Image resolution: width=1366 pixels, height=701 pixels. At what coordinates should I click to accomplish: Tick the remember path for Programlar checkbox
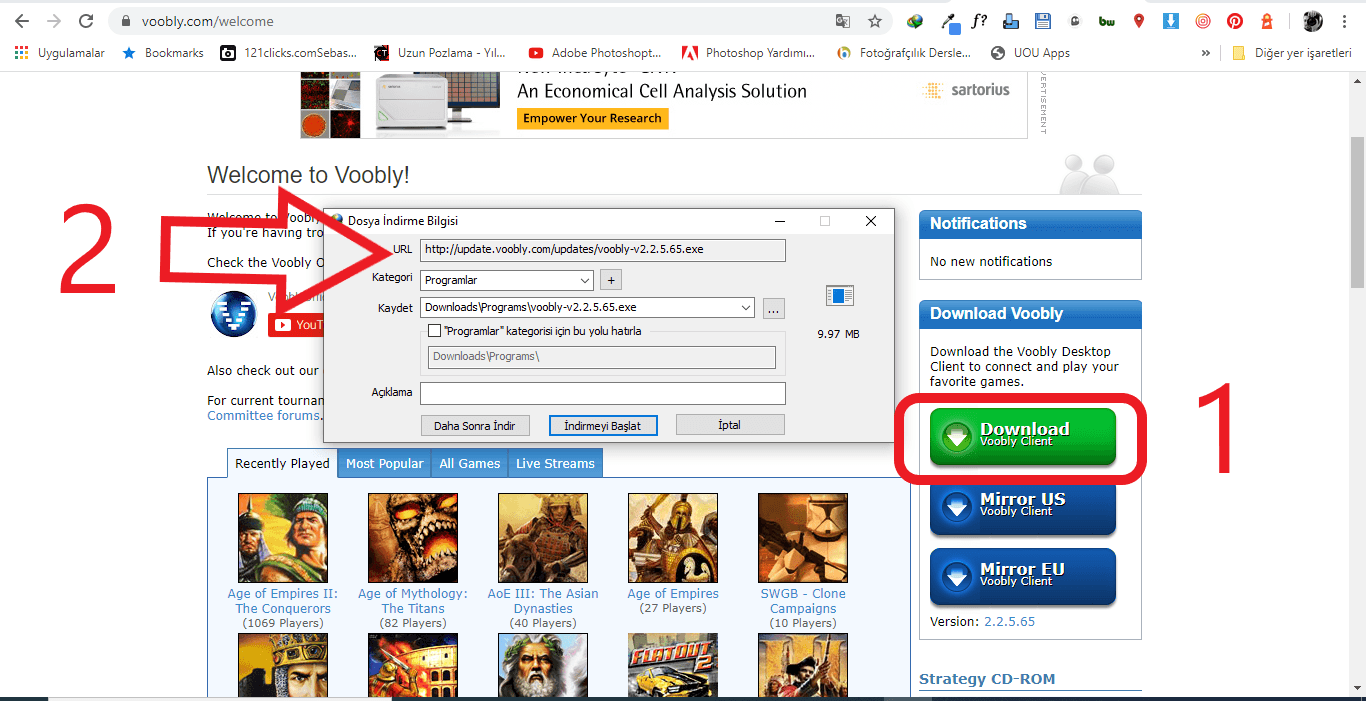(x=434, y=330)
